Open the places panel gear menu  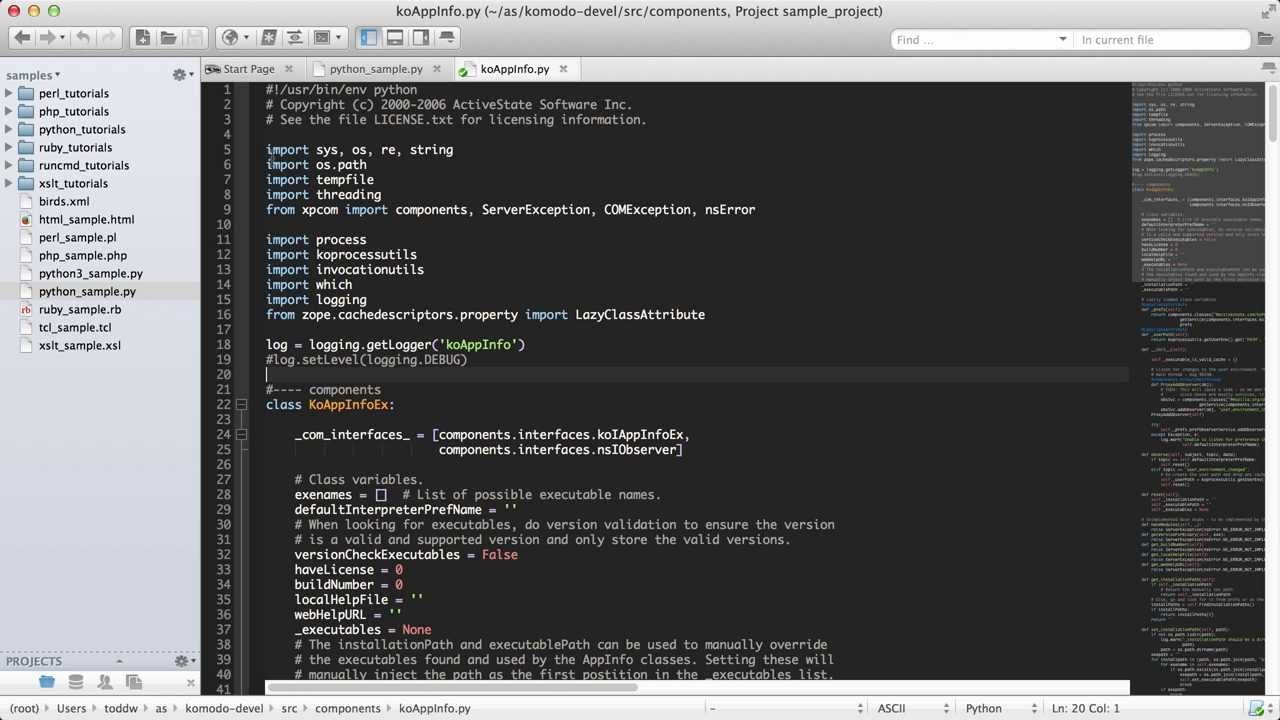point(182,75)
